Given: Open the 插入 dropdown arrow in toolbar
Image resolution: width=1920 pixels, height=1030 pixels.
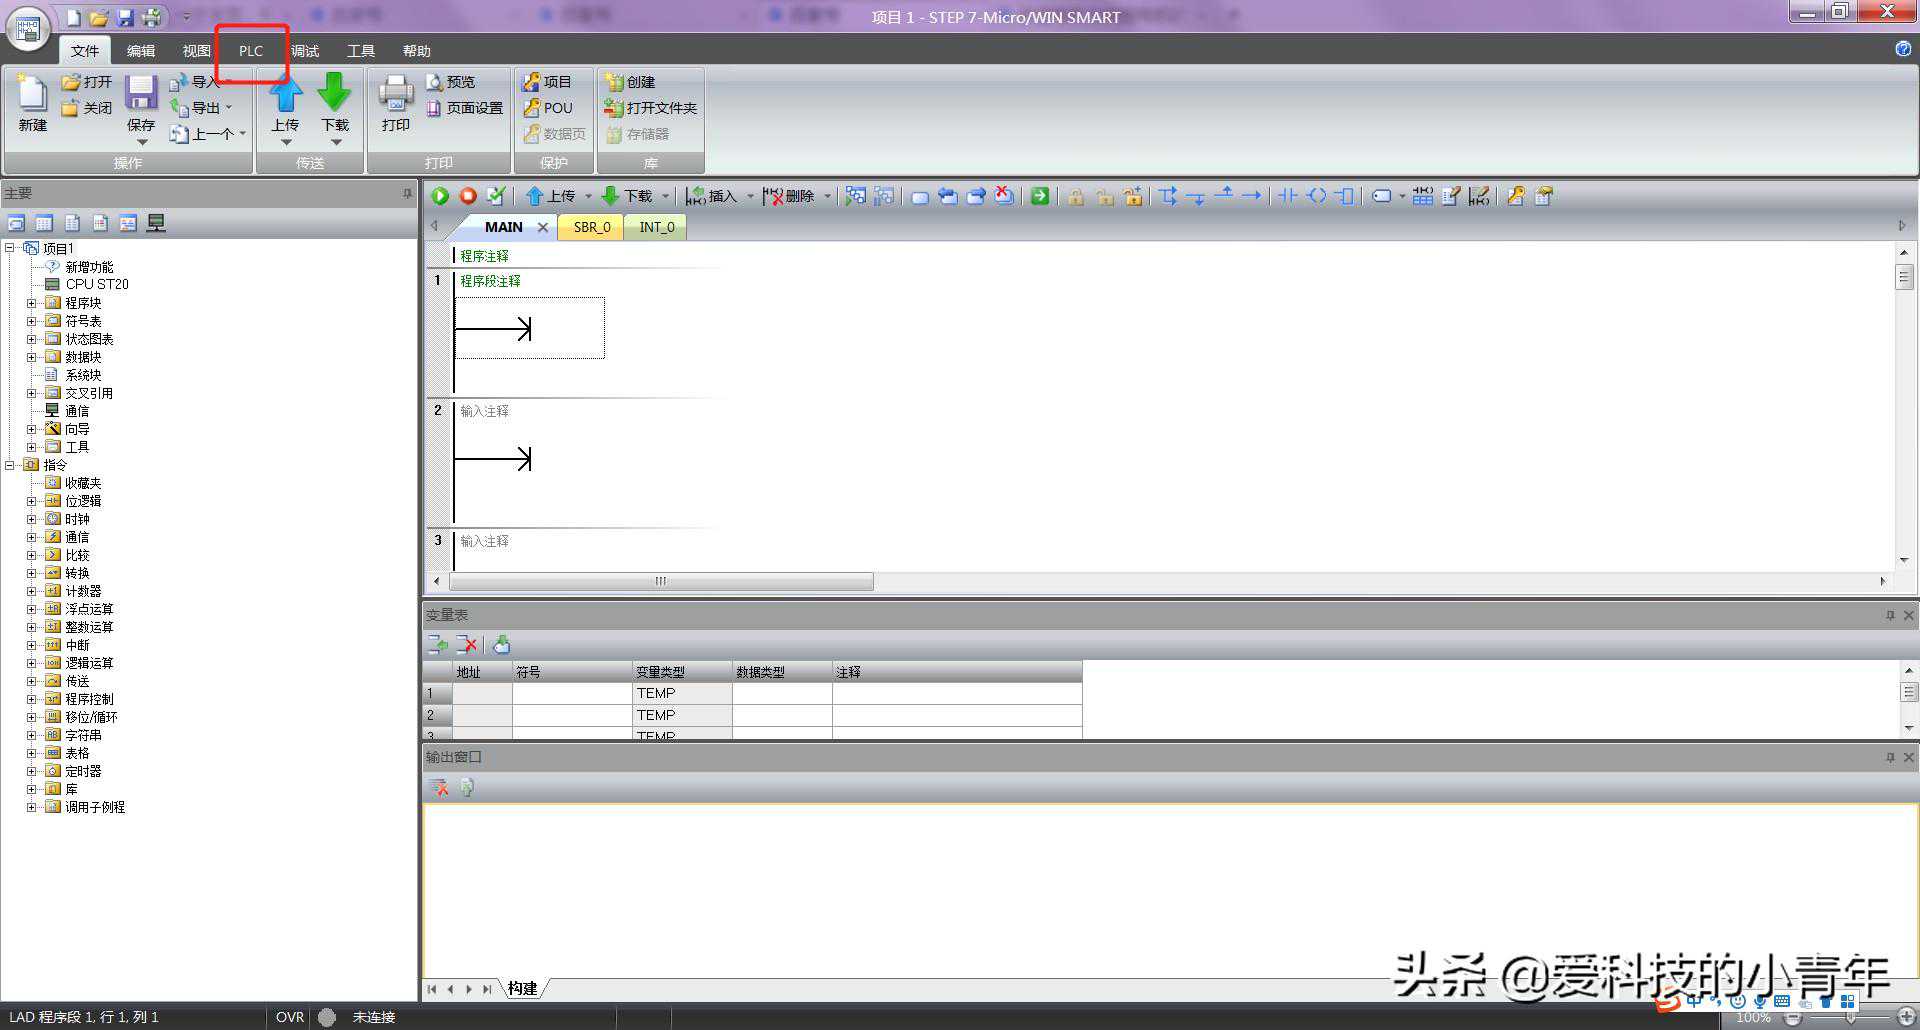Looking at the screenshot, I should point(750,196).
